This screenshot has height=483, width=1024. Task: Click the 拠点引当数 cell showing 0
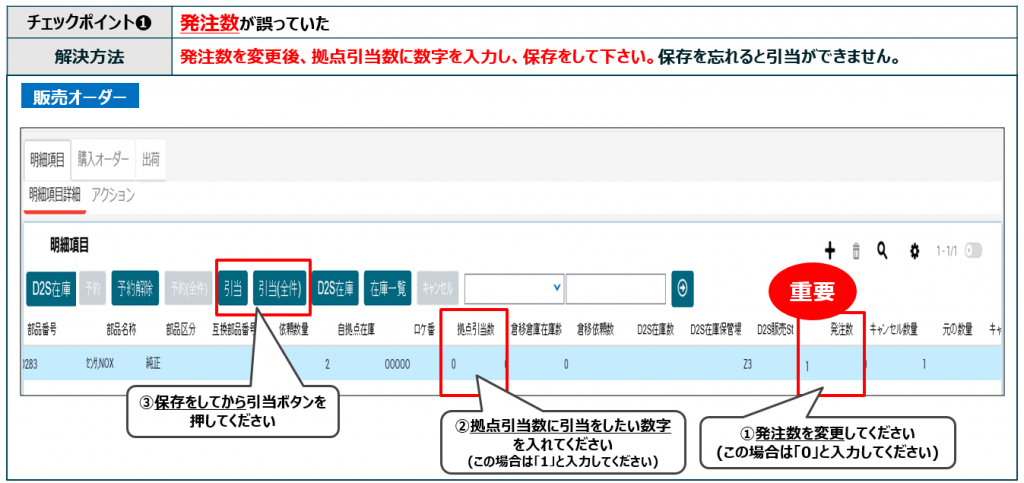click(454, 364)
